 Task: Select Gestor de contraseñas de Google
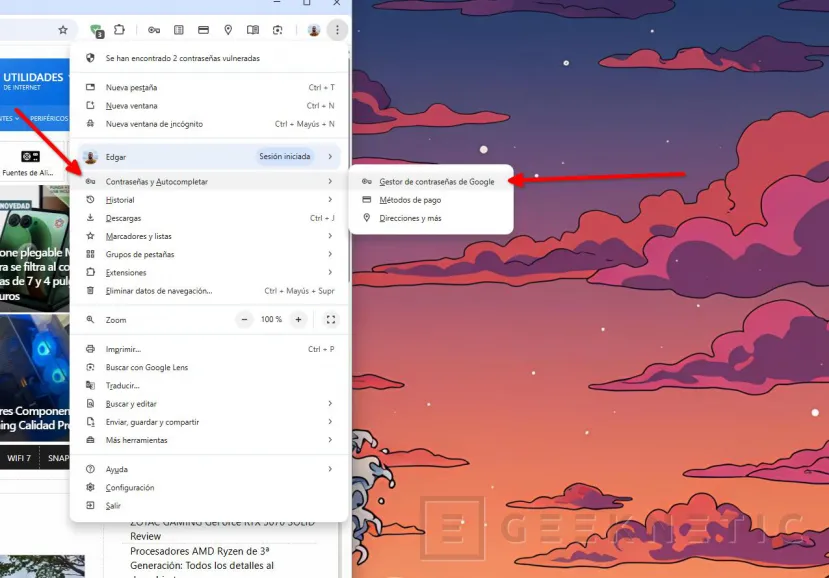(437, 181)
